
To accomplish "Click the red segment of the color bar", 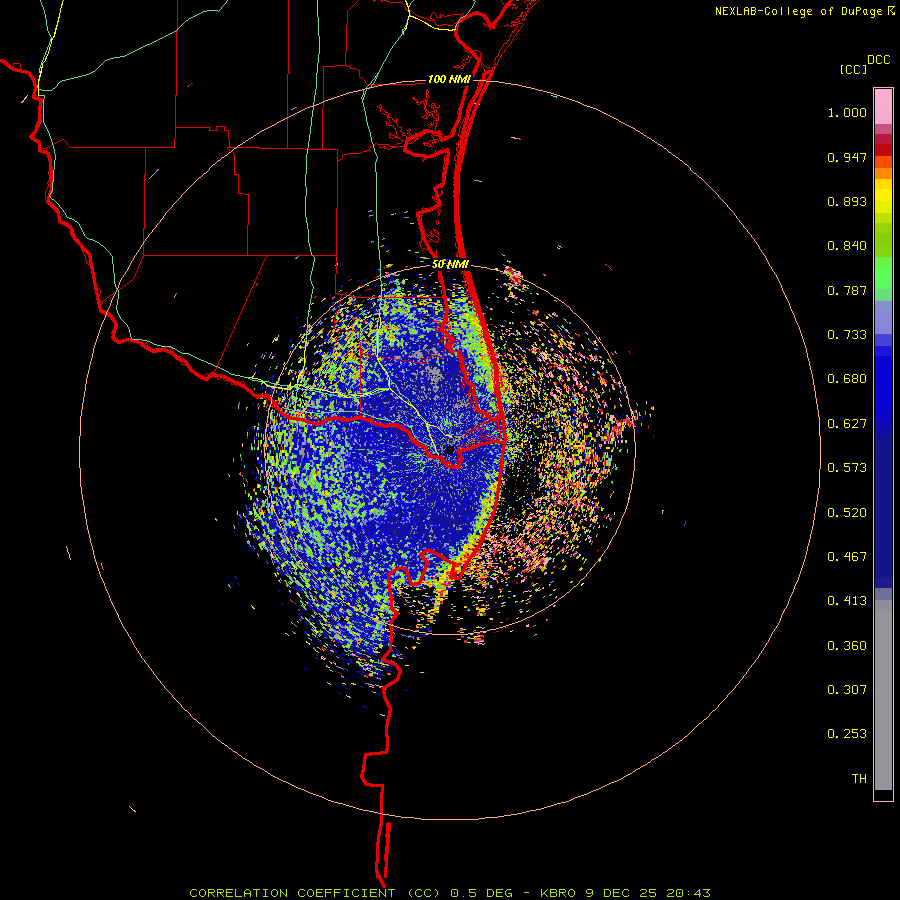I will (883, 150).
